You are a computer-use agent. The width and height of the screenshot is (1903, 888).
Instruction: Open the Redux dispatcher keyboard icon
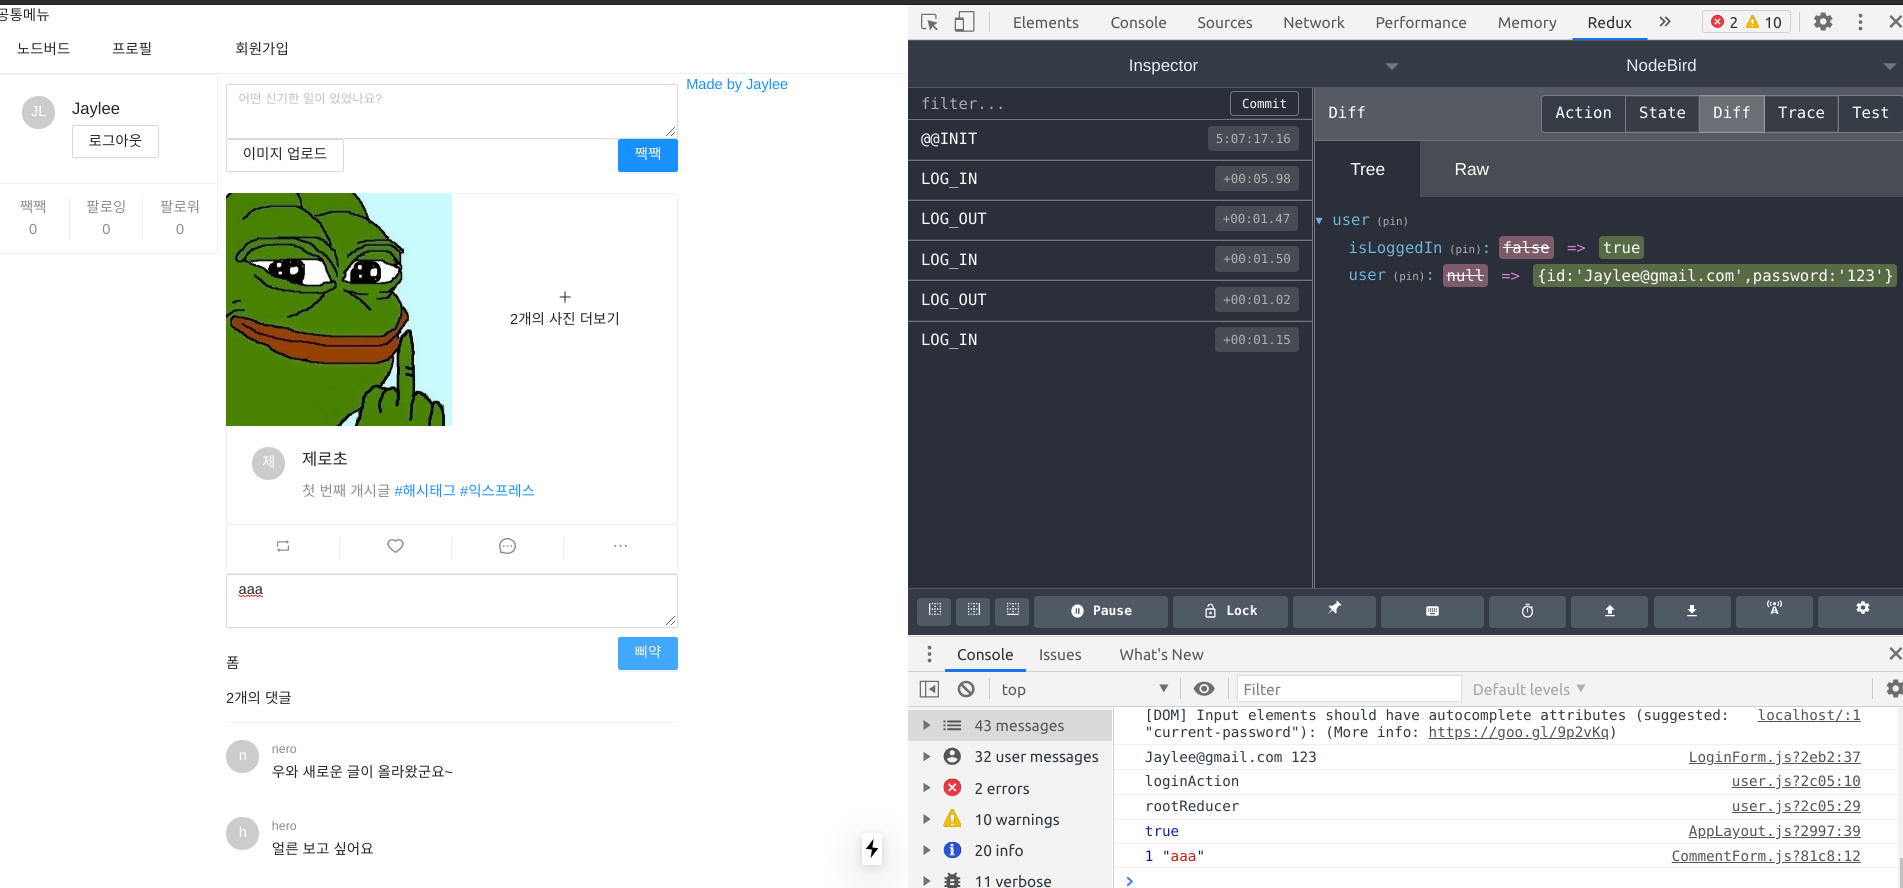tap(1432, 611)
